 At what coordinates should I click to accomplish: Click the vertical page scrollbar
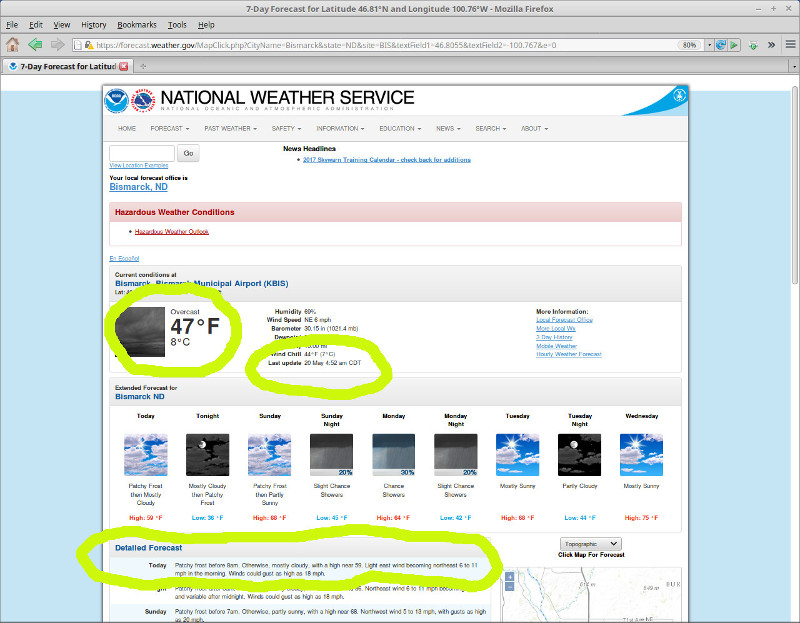pos(794,184)
